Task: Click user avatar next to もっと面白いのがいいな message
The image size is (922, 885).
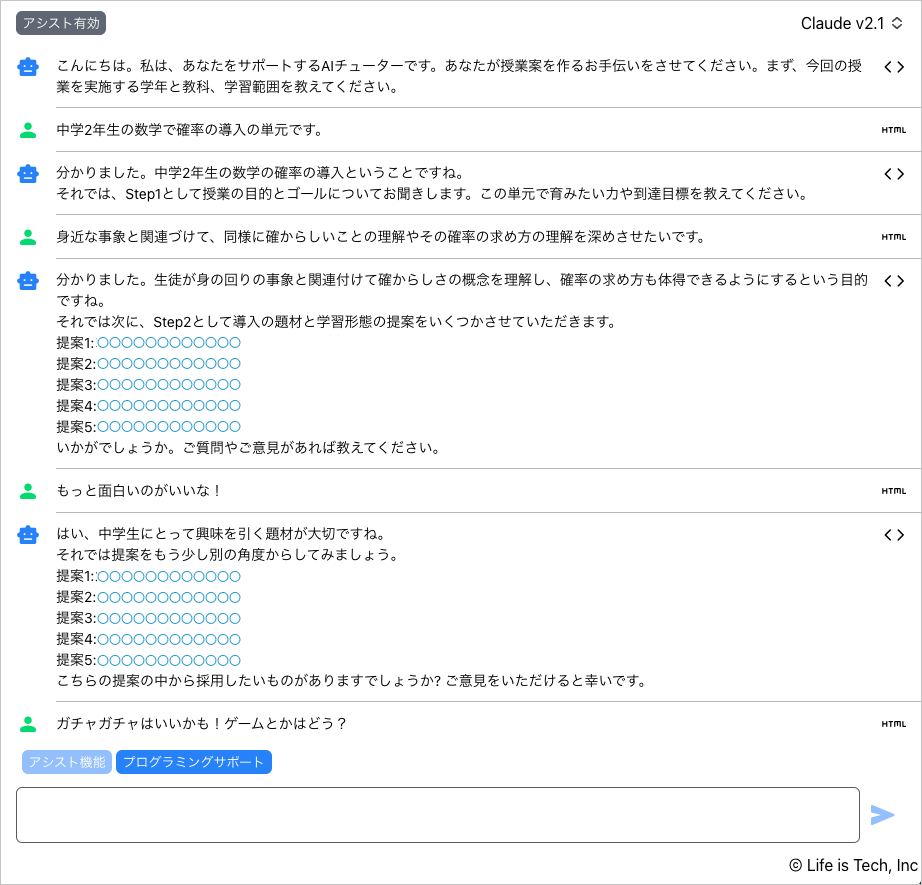Action: coord(27,490)
